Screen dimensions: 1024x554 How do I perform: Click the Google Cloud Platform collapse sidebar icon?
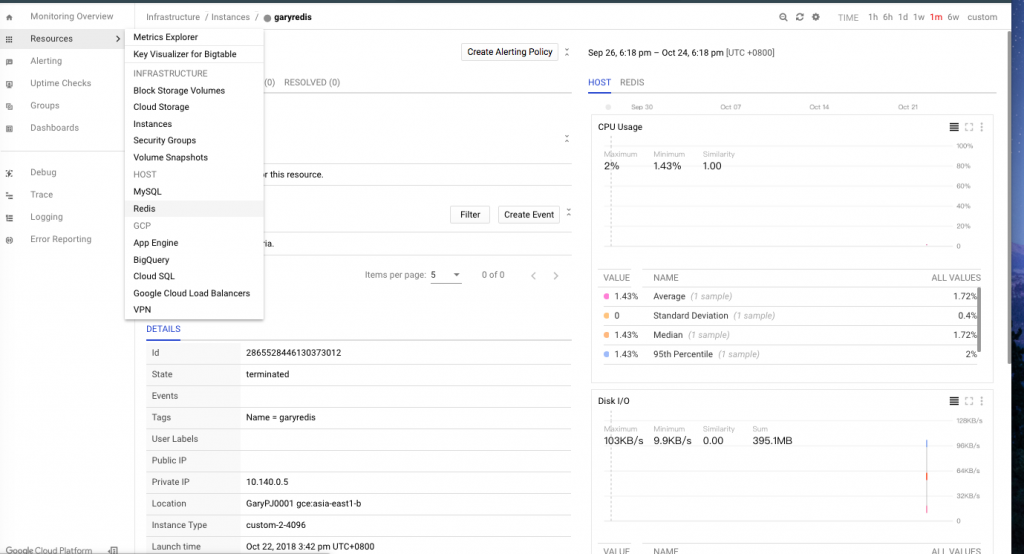click(113, 550)
